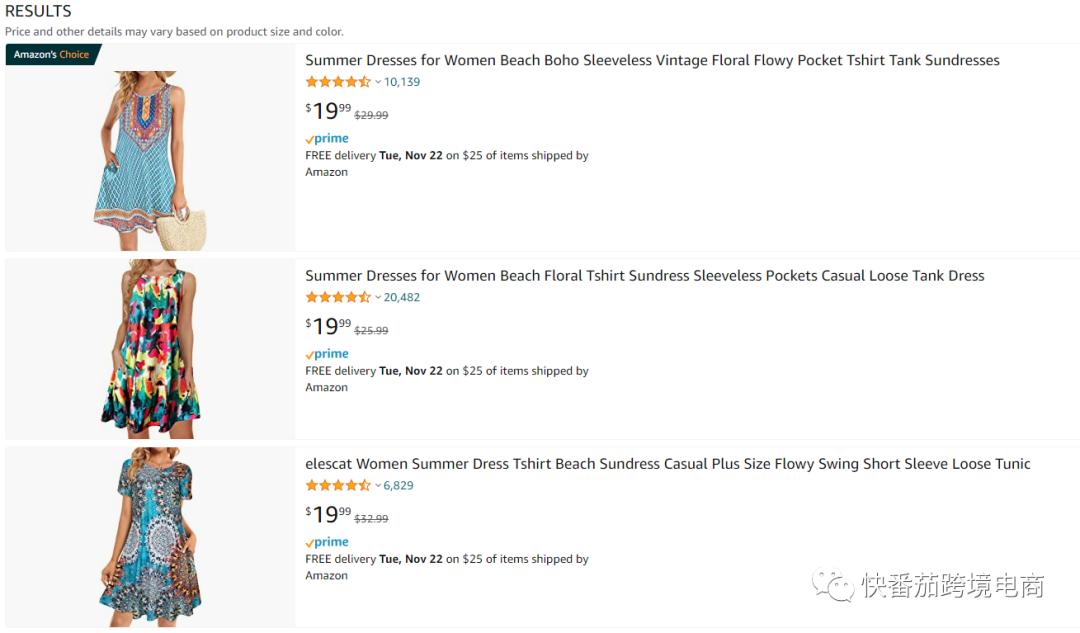Expand rating breakdown arrow beside 10,139
This screenshot has height=633, width=1080.
pos(378,82)
